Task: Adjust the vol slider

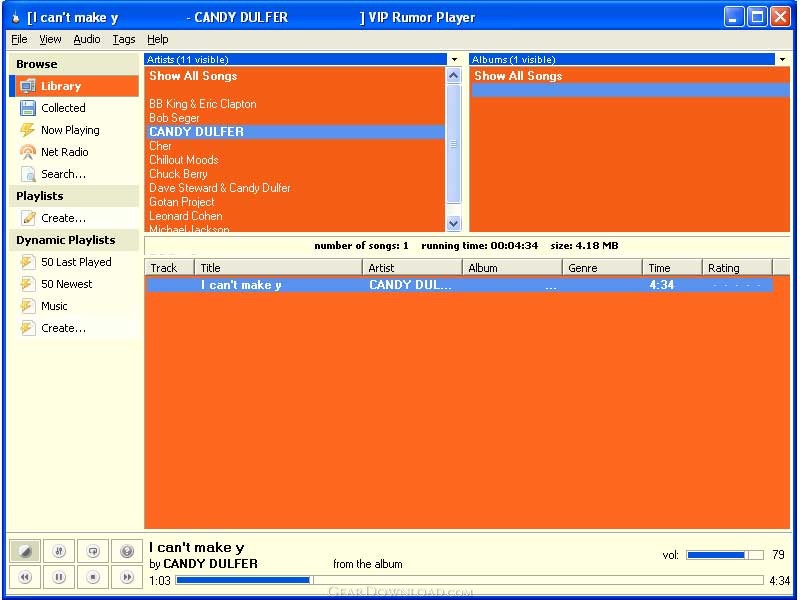Action: (725, 555)
